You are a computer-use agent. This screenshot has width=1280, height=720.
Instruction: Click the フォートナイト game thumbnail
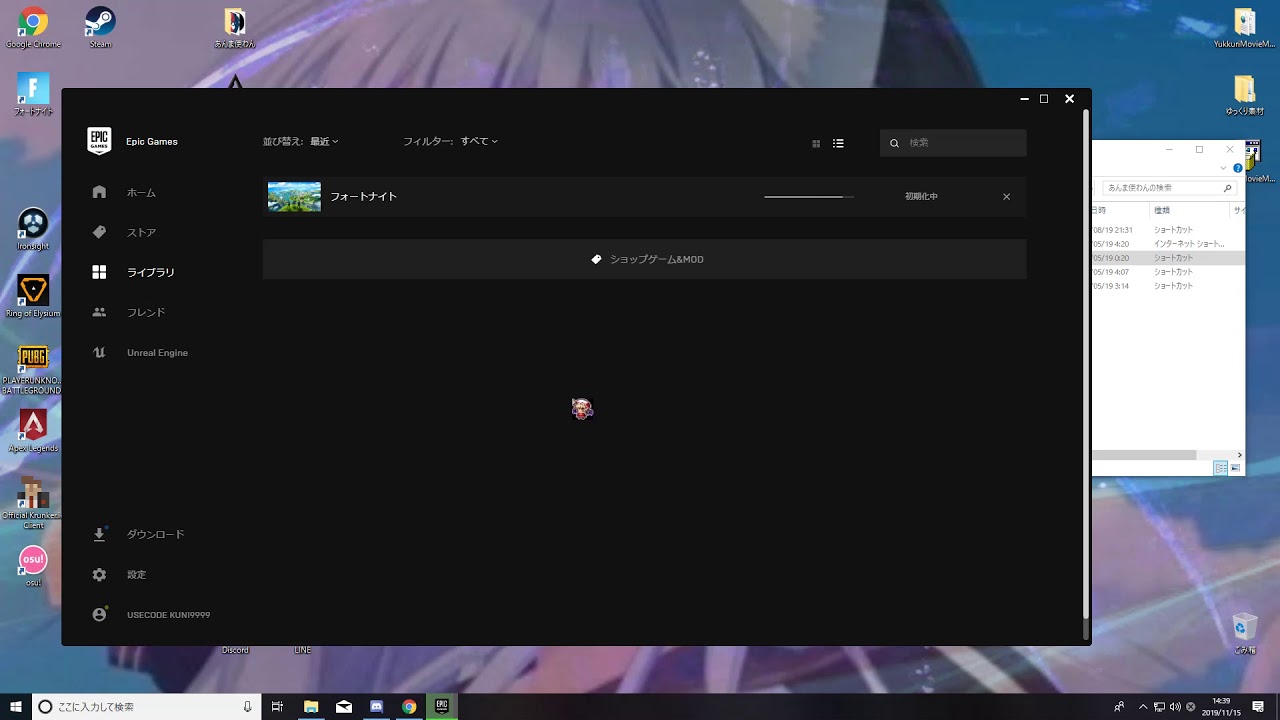294,196
